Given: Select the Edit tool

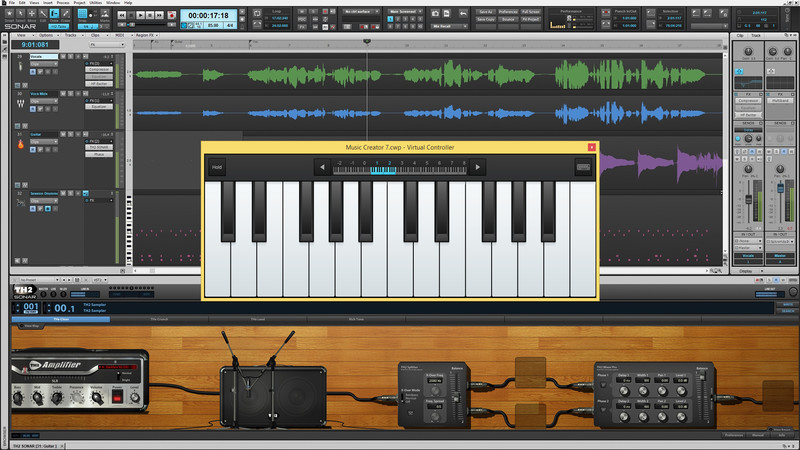Looking at the screenshot, I should click(43, 13).
